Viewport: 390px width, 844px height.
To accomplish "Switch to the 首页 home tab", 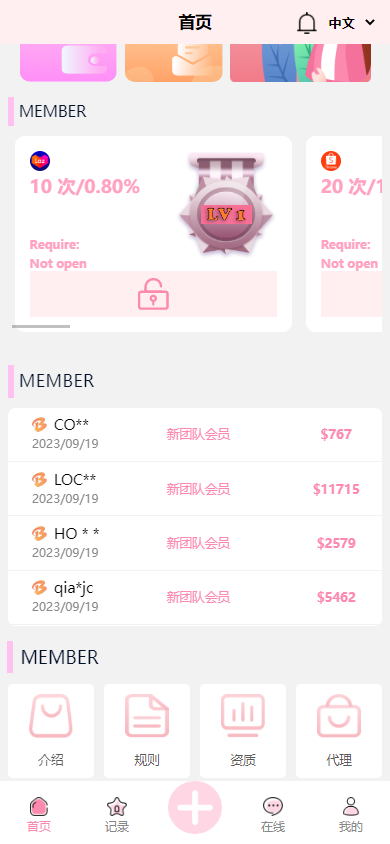I will pos(39,814).
